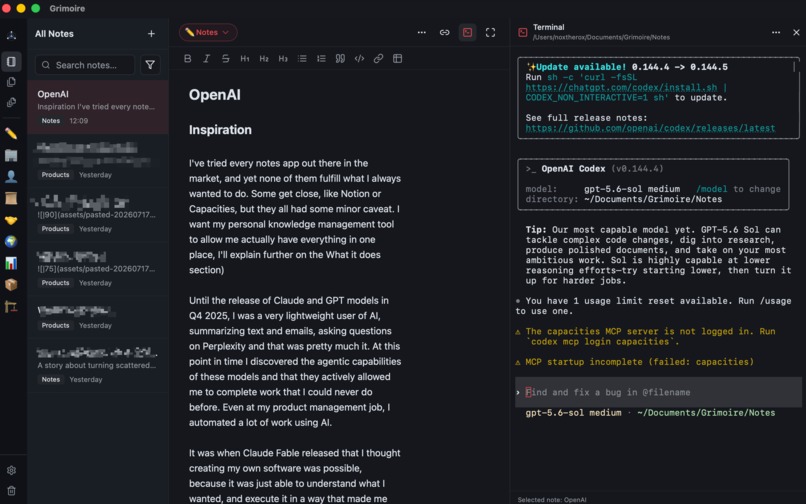Insert a bulleted list
Screen dimensions: 806x504
click(x=302, y=59)
